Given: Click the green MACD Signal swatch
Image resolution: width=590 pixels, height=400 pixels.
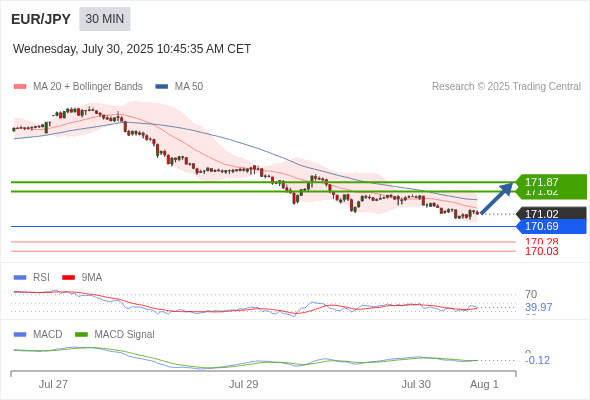Looking at the screenshot, I should (81, 335).
